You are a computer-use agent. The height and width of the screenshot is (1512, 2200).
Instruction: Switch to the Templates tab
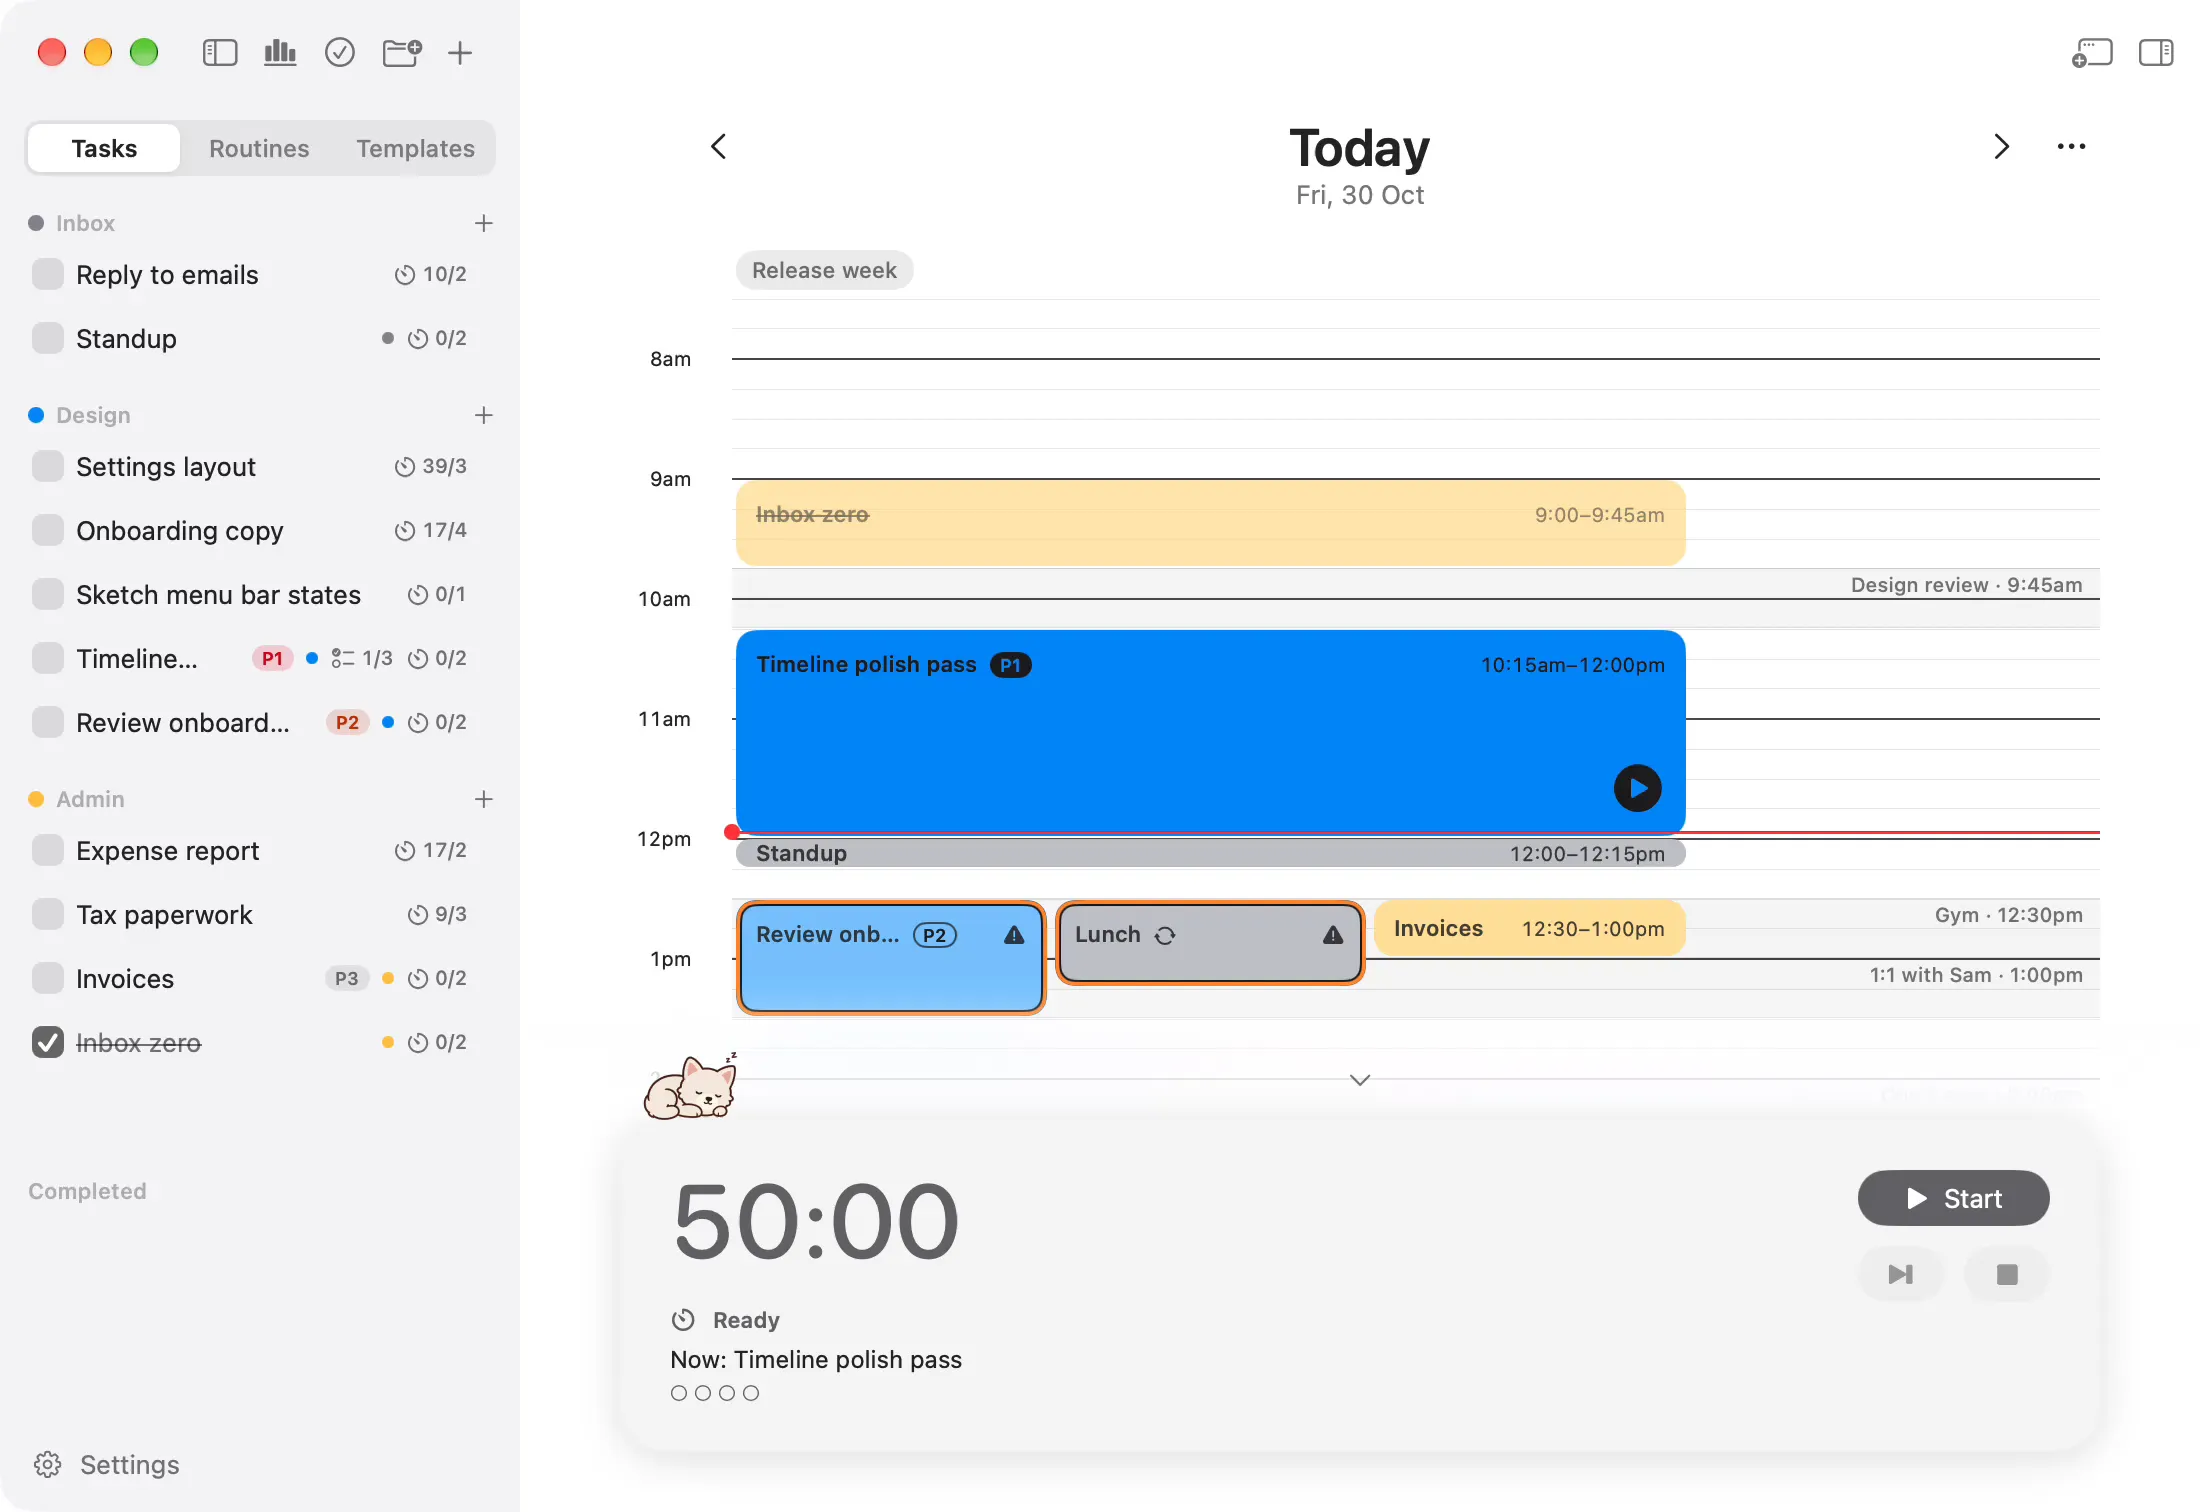tap(415, 148)
